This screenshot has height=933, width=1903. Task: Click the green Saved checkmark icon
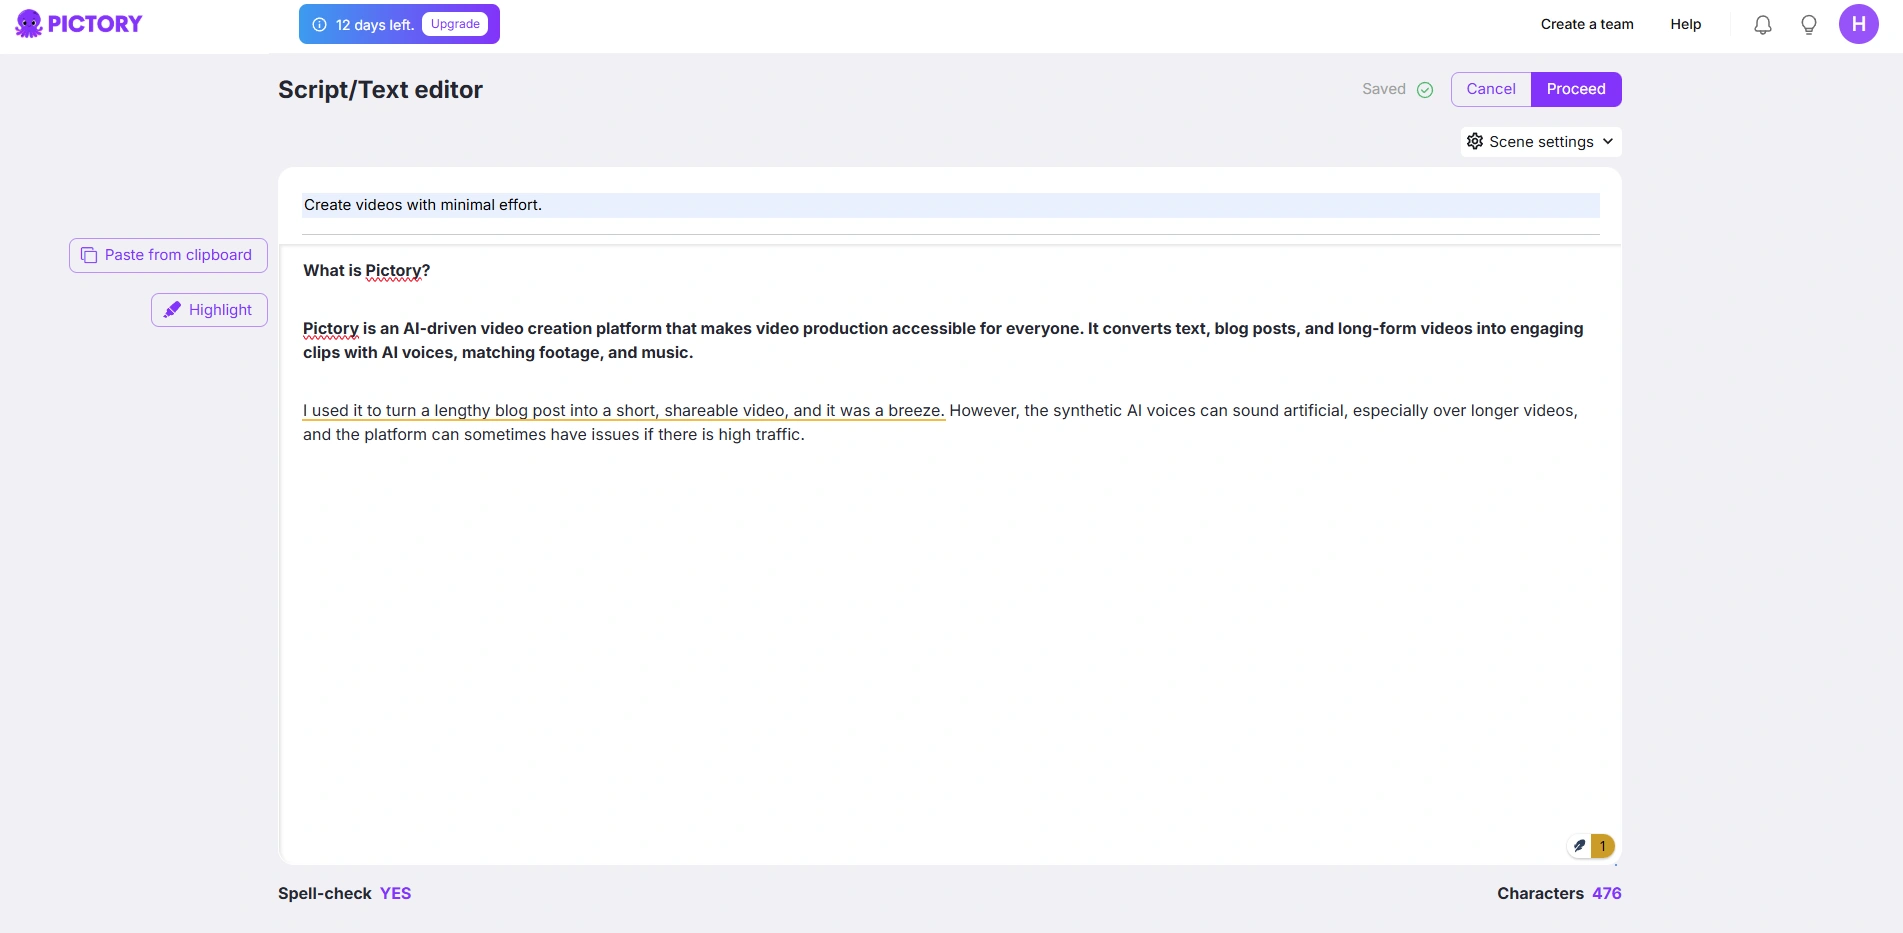click(x=1425, y=90)
